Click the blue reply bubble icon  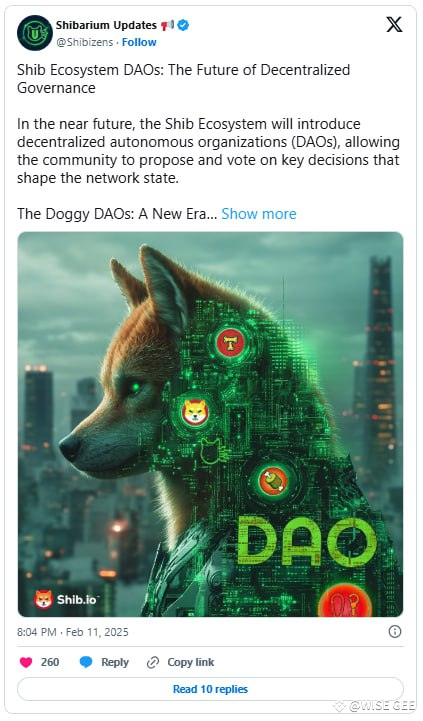coord(86,662)
